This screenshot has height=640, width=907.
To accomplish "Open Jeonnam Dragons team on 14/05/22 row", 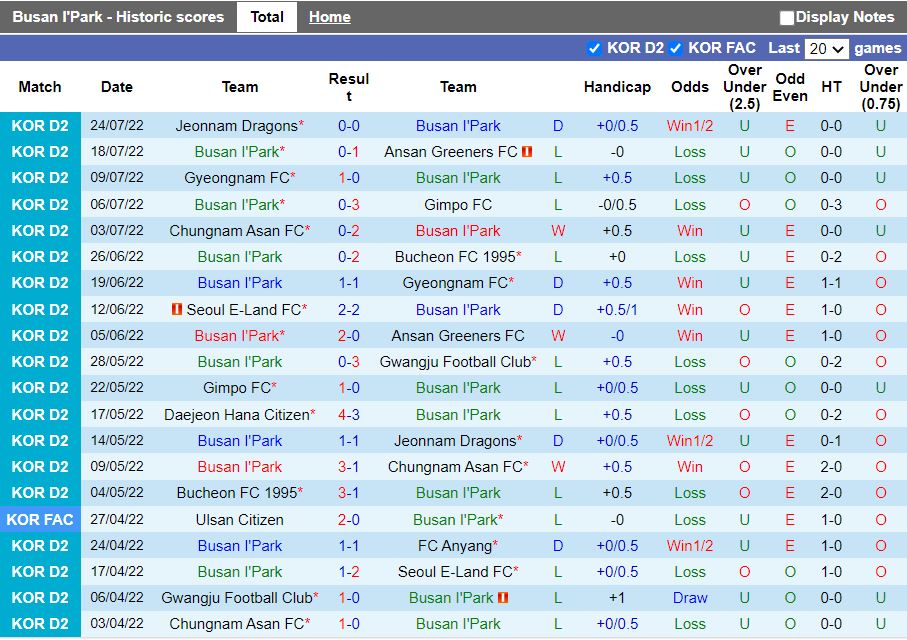I will coord(455,441).
